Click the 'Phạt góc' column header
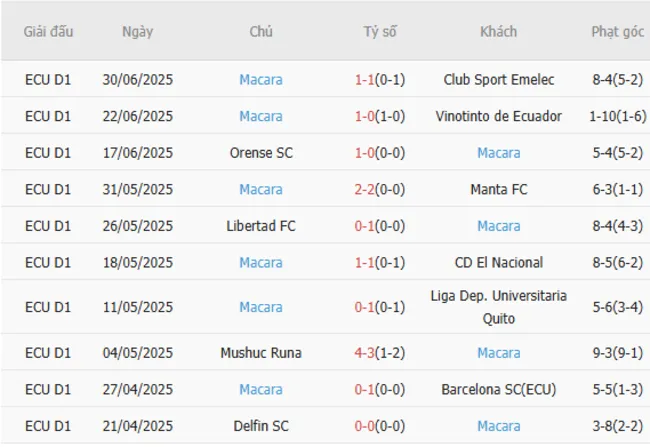Image resolution: width=650 pixels, height=447 pixels. (x=617, y=31)
